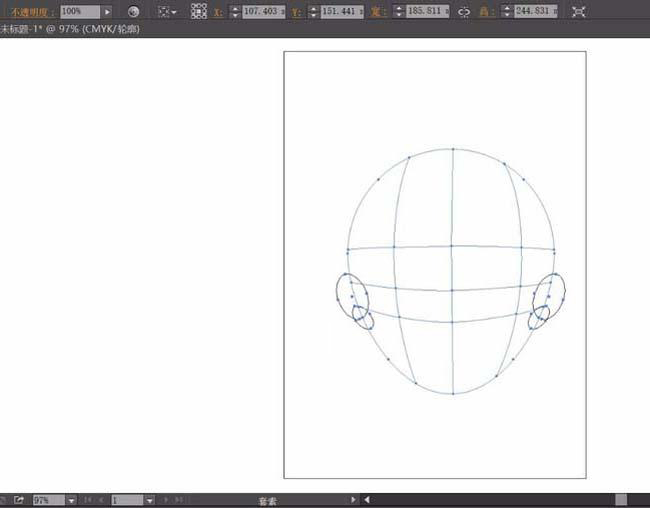Click the Y position value field

point(342,11)
